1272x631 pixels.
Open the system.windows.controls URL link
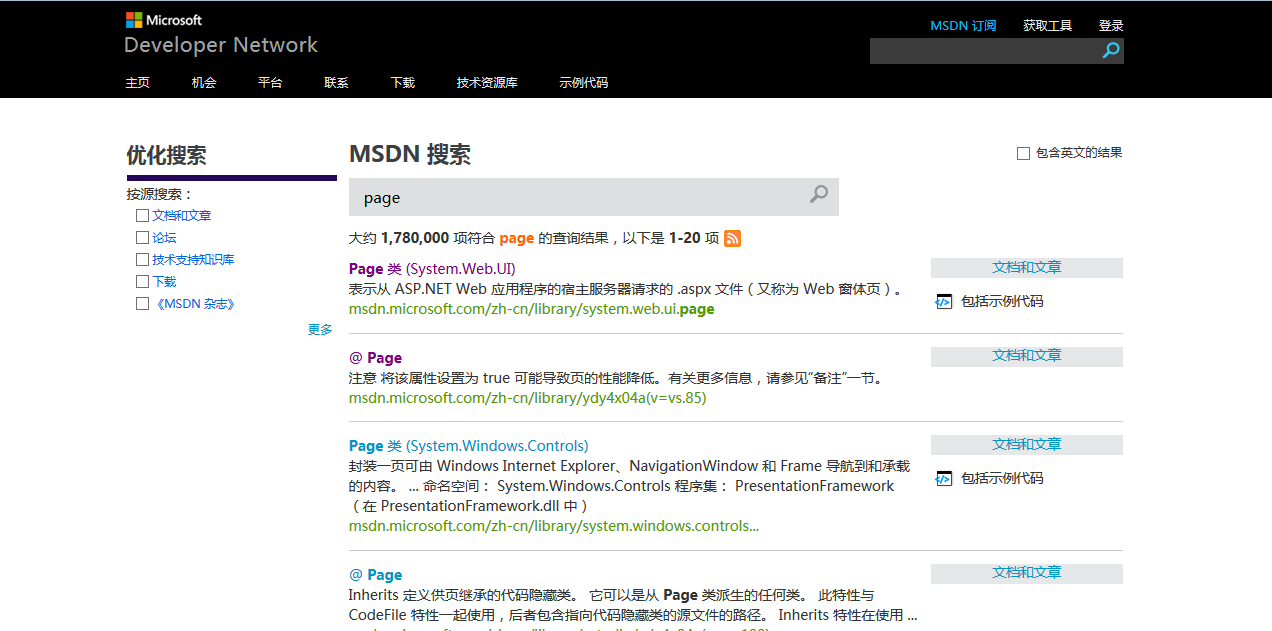[554, 526]
